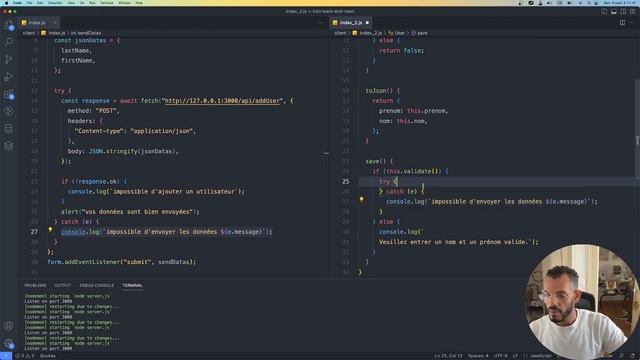This screenshot has height=360, width=640.
Task: Open Run and Debug view
Action: coord(9,76)
